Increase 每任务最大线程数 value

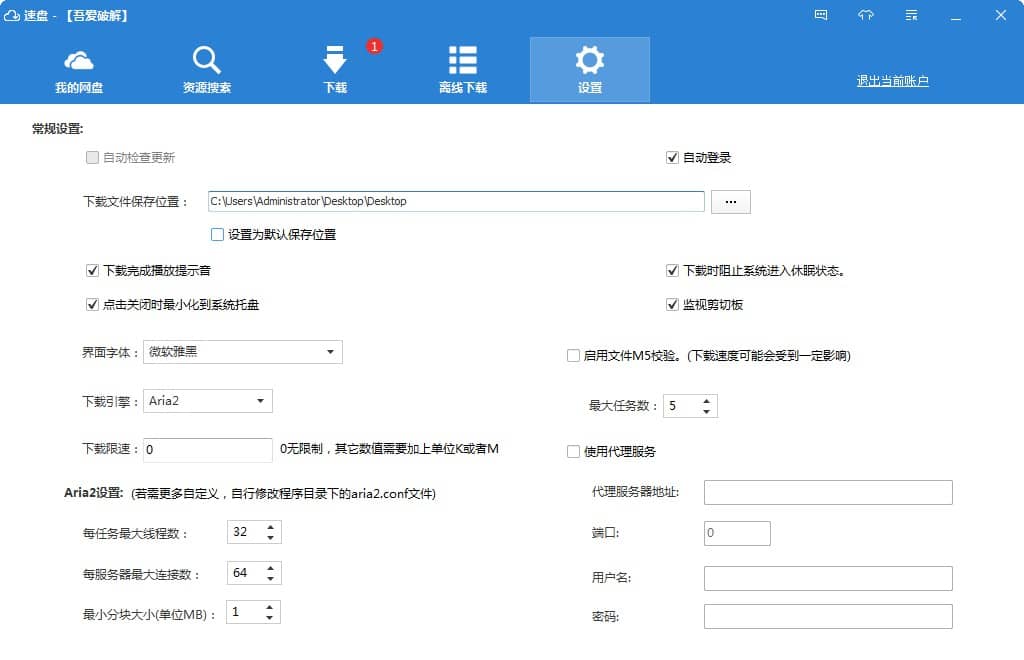pyautogui.click(x=270, y=527)
